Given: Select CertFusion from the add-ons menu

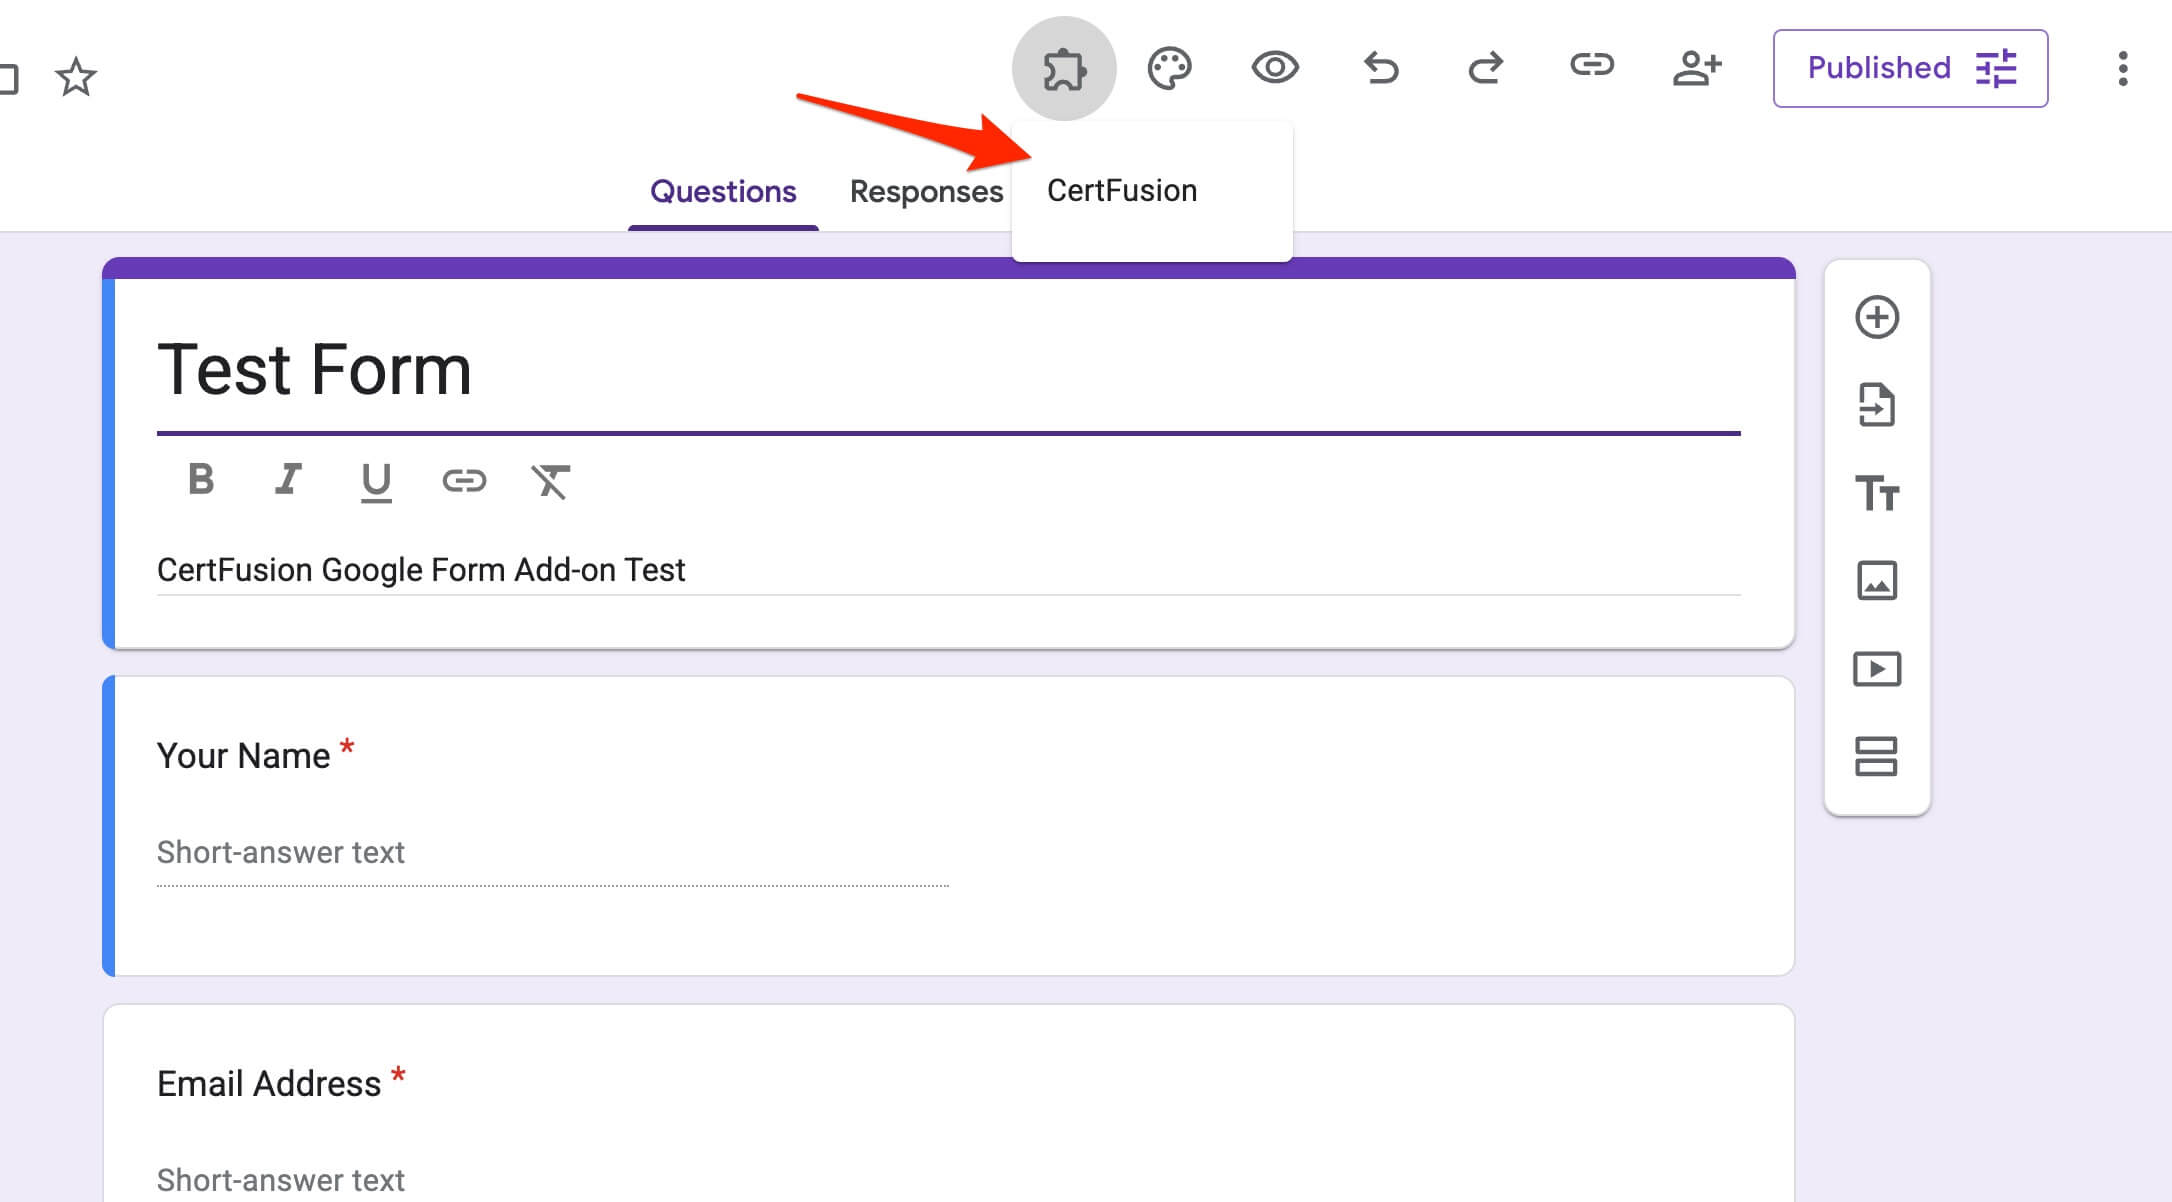Looking at the screenshot, I should (1121, 190).
